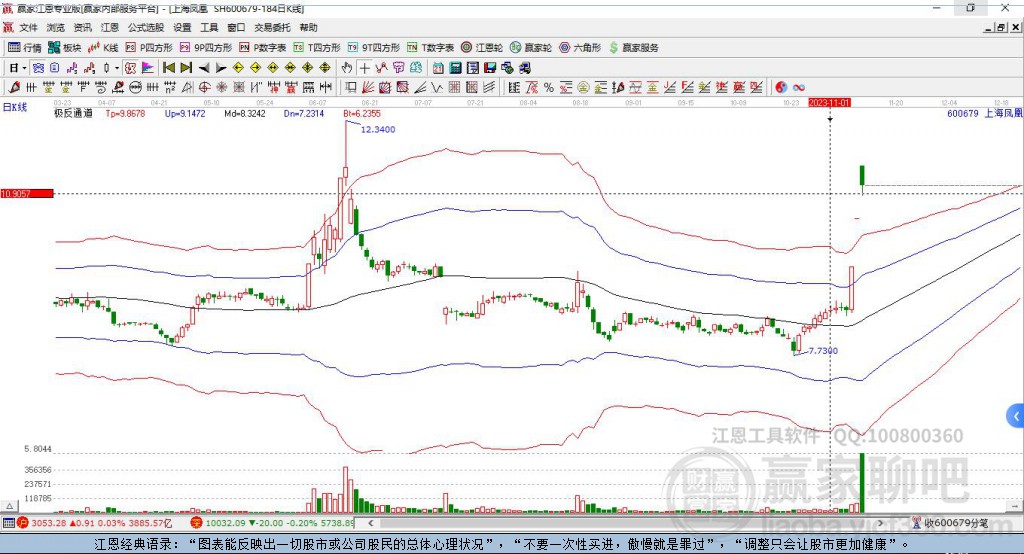Open the 帮助 menu
Image resolution: width=1024 pixels, height=554 pixels.
click(308, 27)
